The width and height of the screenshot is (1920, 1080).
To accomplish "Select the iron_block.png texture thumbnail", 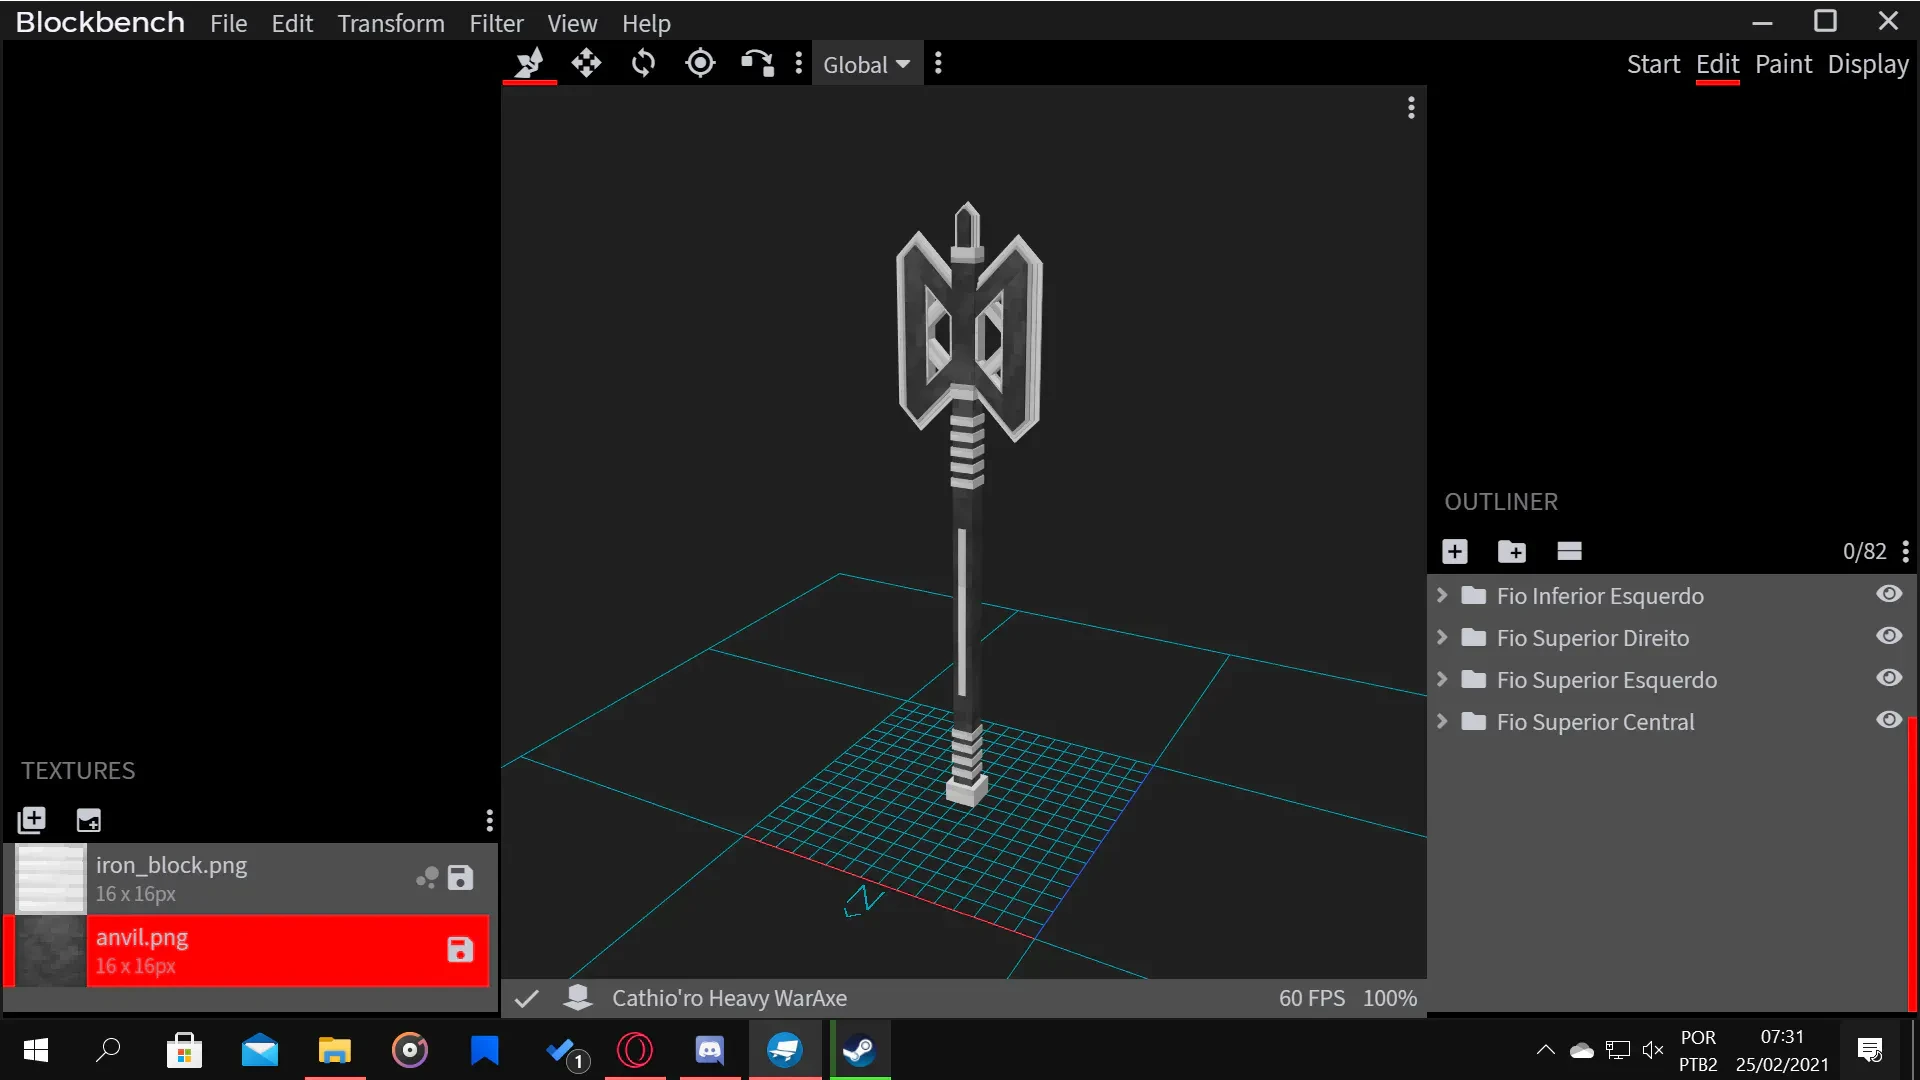I will coord(50,879).
